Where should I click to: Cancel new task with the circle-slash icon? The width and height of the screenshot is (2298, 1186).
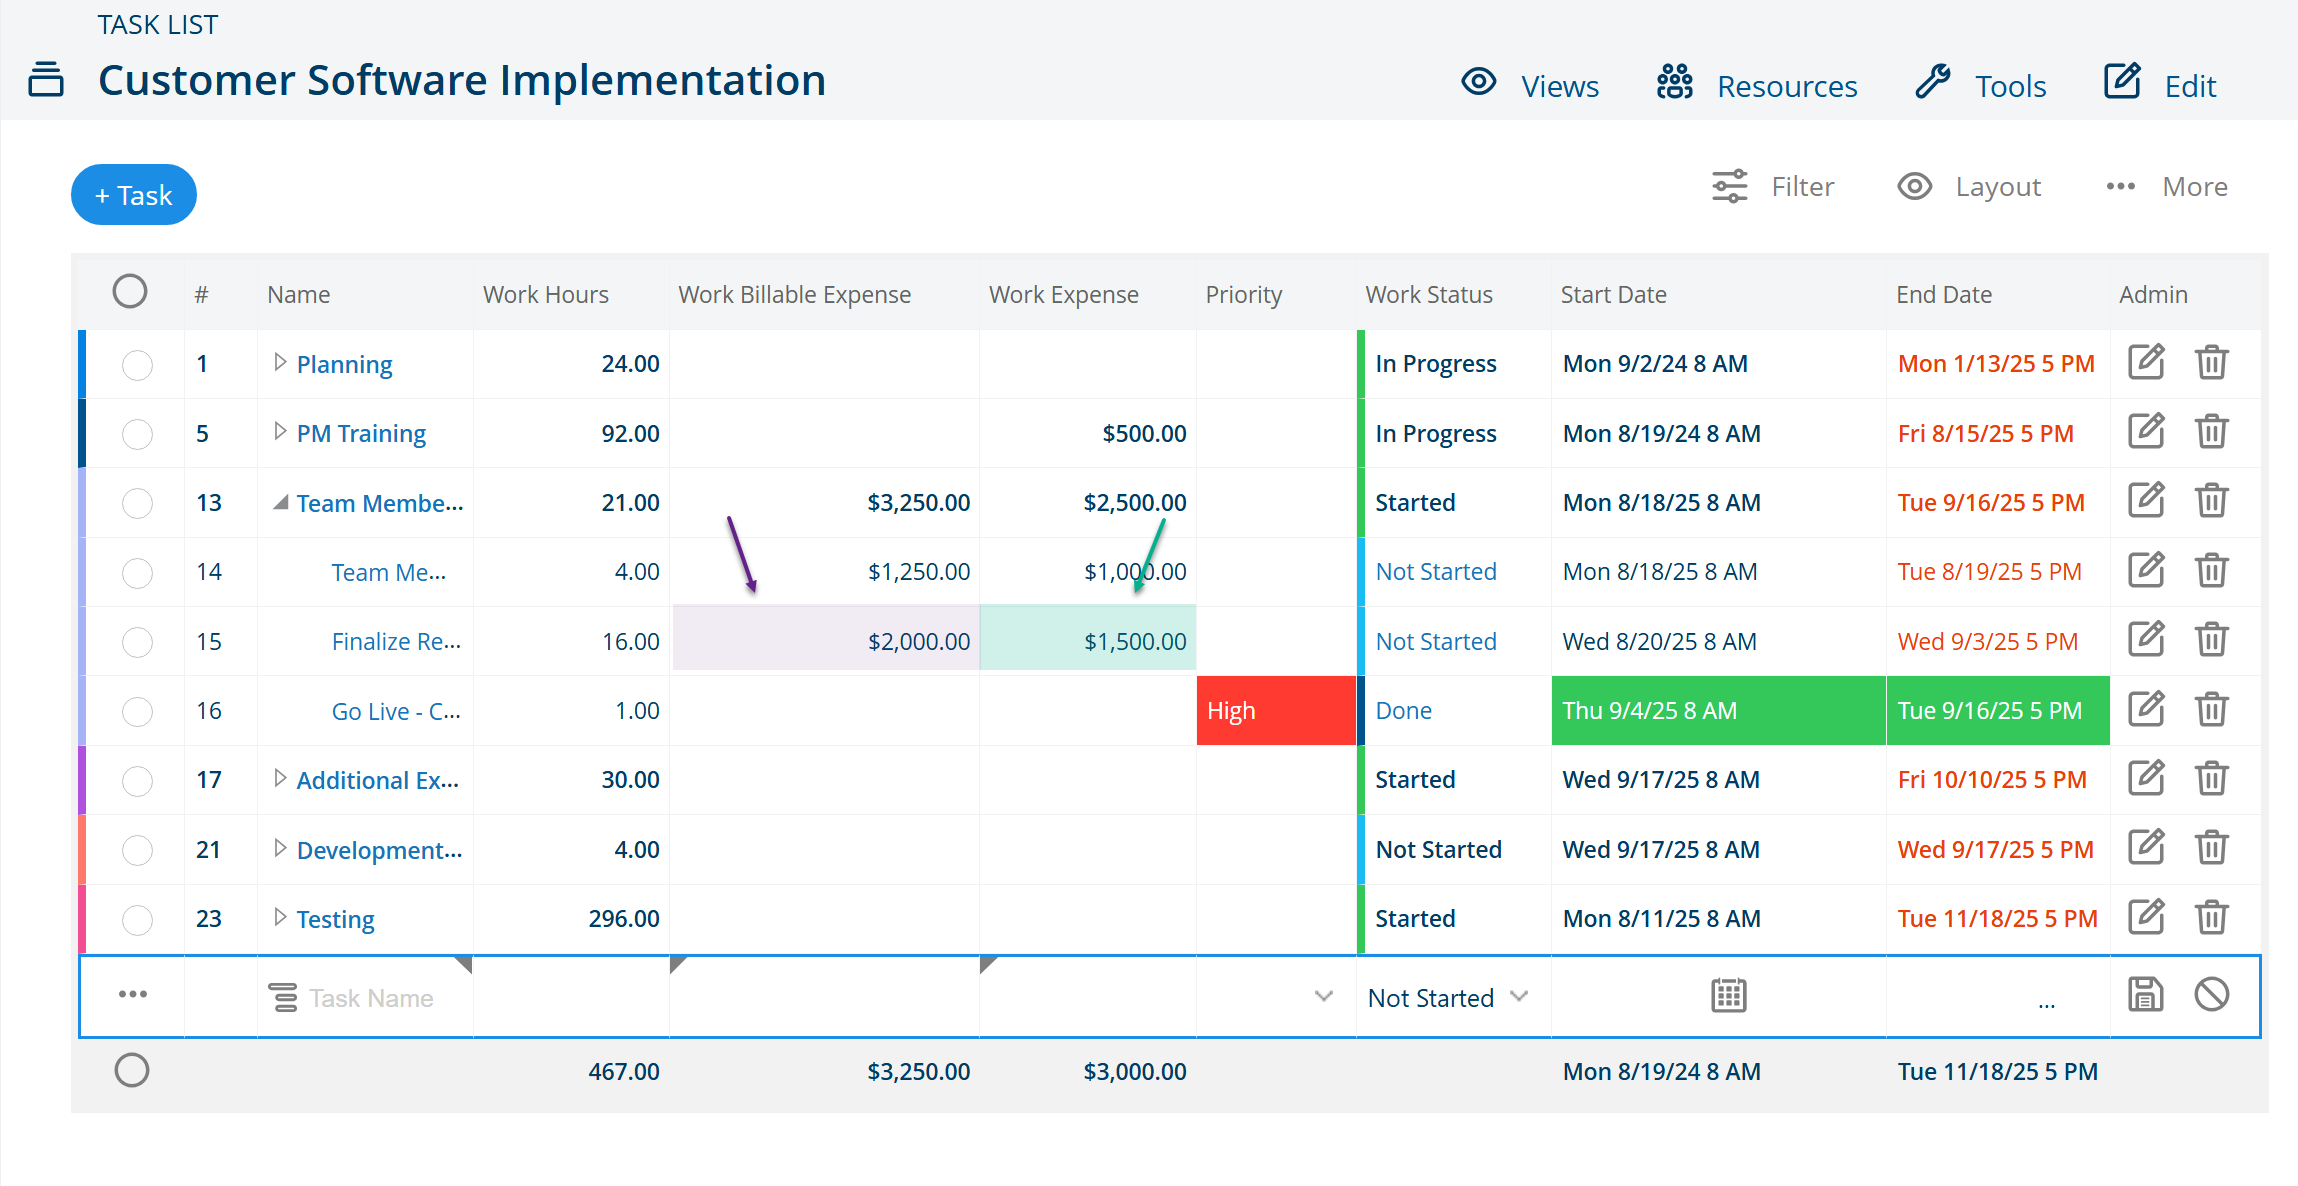coord(2211,995)
